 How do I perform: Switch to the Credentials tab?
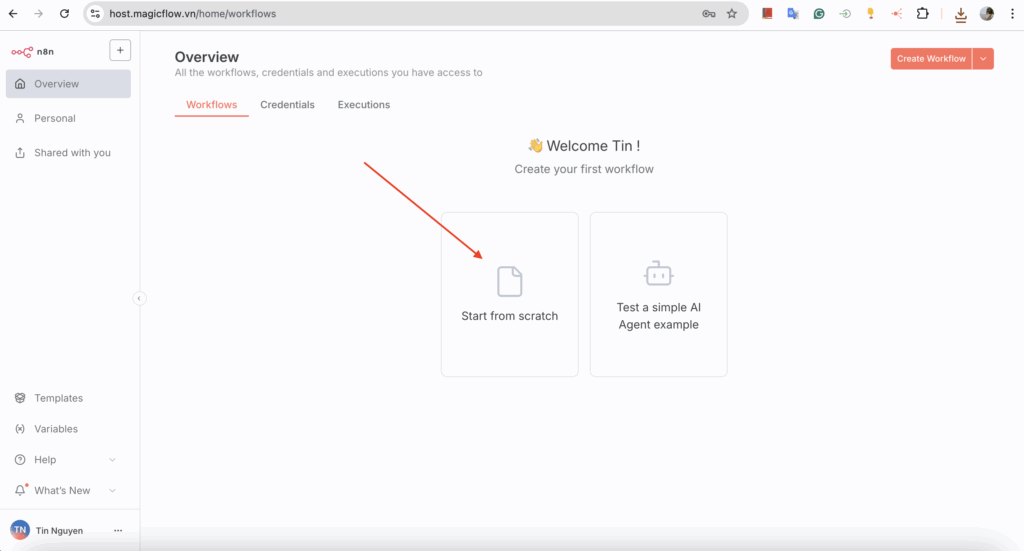click(287, 105)
